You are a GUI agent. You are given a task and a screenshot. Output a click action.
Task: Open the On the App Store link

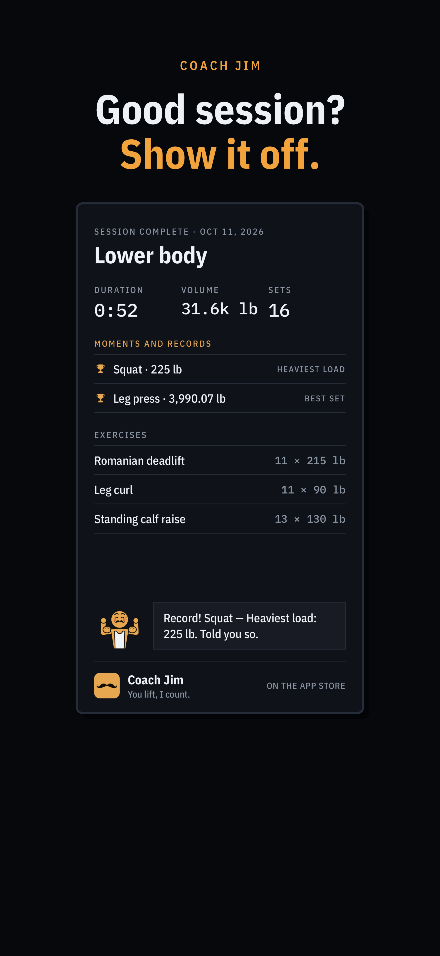[306, 686]
